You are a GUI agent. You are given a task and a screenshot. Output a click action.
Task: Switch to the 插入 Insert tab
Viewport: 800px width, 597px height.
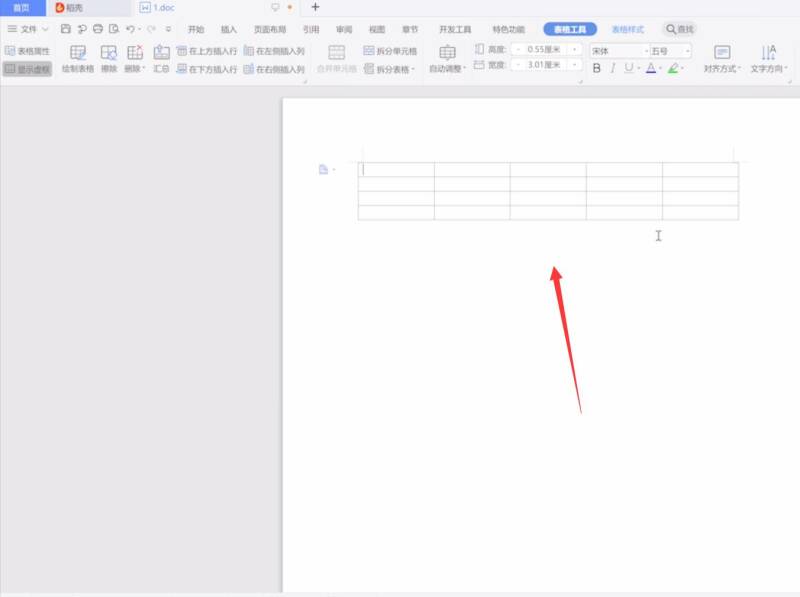pyautogui.click(x=229, y=29)
